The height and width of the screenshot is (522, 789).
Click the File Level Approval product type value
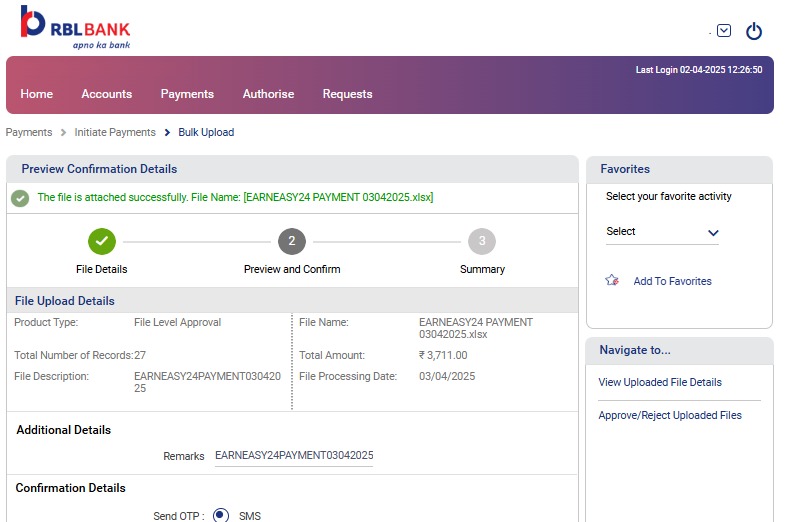click(x=177, y=323)
